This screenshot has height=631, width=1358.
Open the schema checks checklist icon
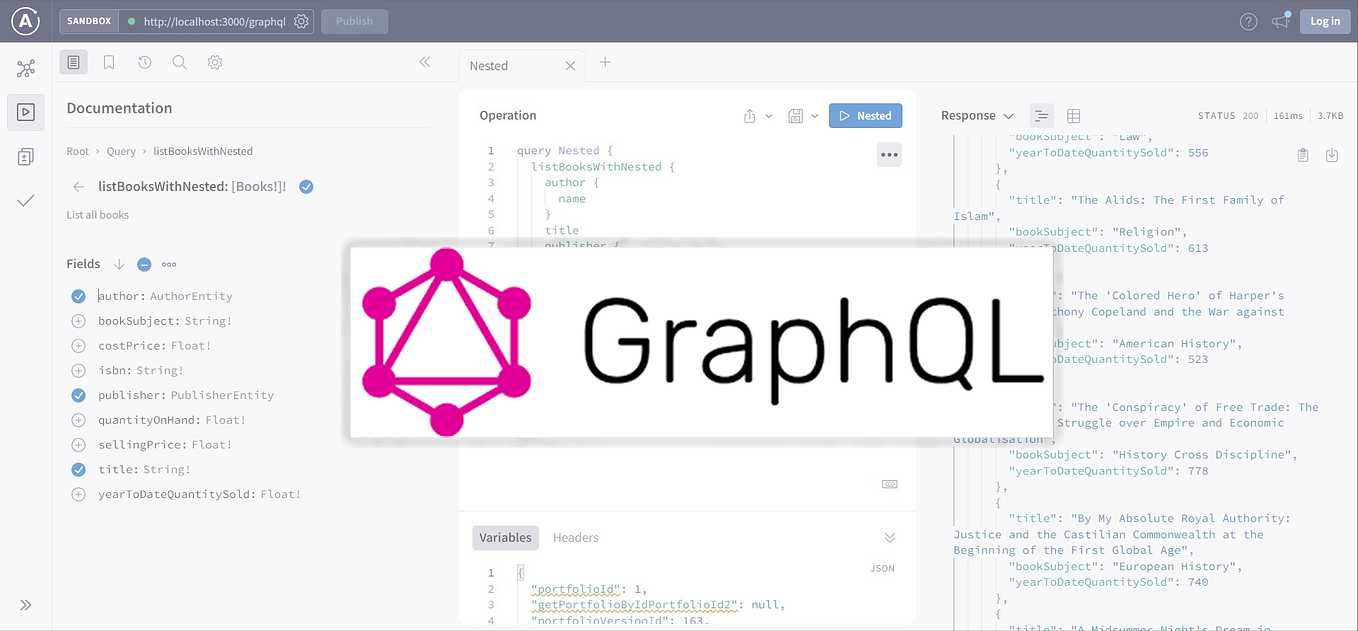(26, 200)
